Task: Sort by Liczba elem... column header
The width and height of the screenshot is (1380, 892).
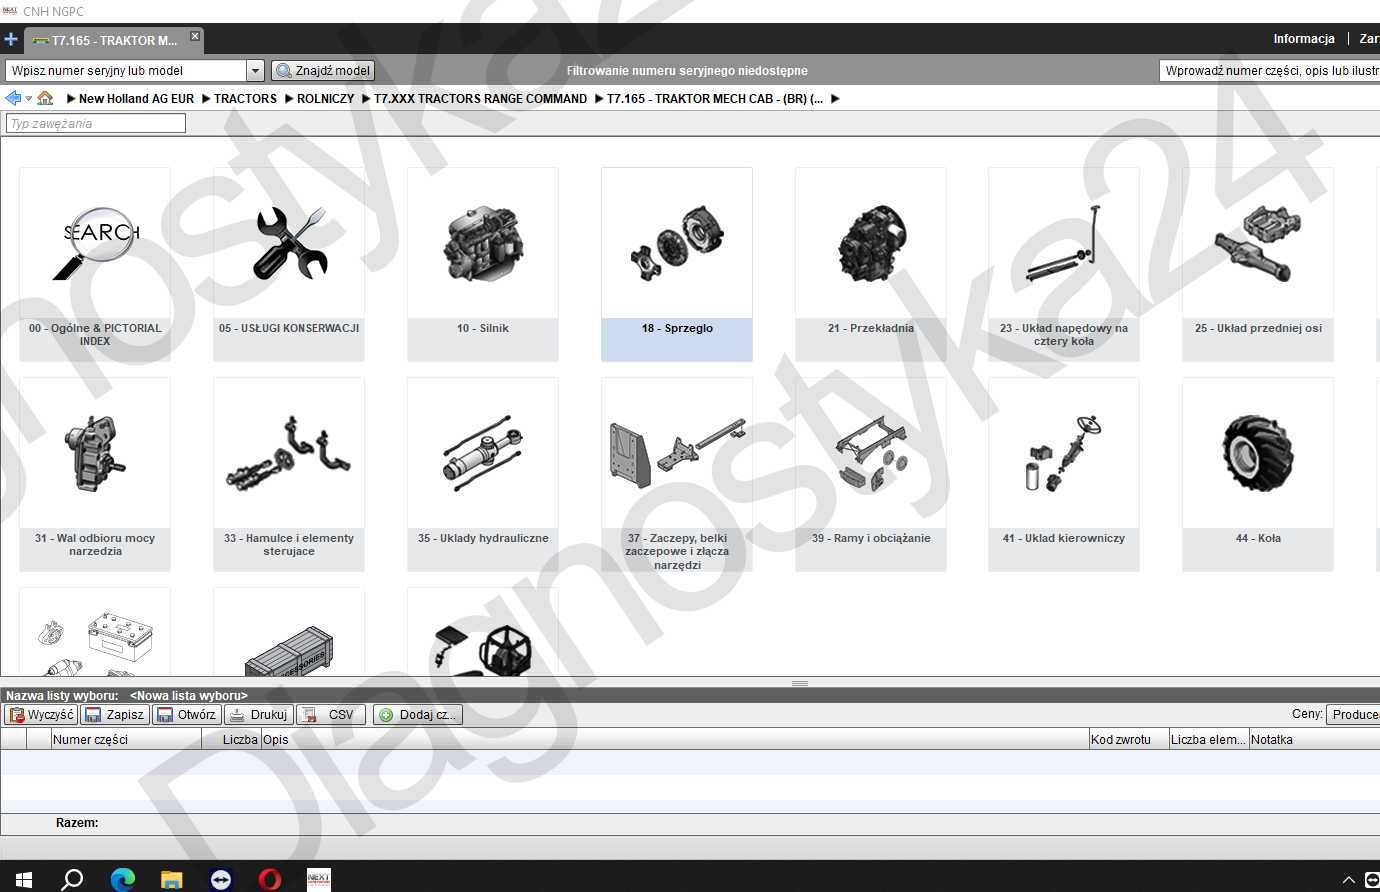Action: [x=1208, y=740]
